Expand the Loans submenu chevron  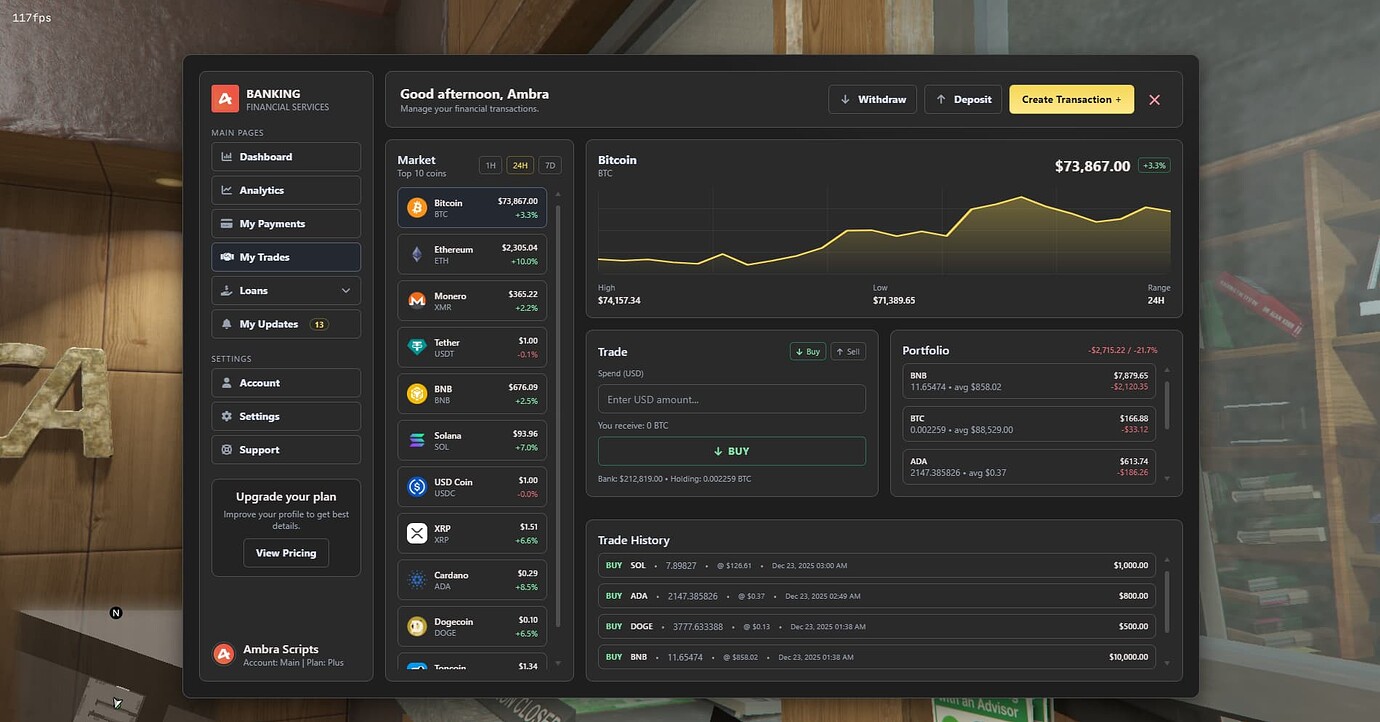pyautogui.click(x=346, y=291)
